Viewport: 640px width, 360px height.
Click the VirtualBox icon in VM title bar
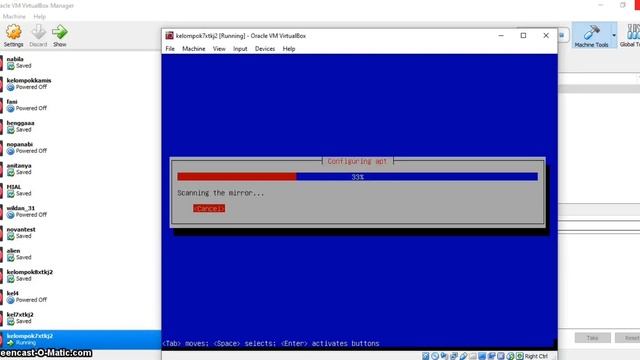[169, 36]
